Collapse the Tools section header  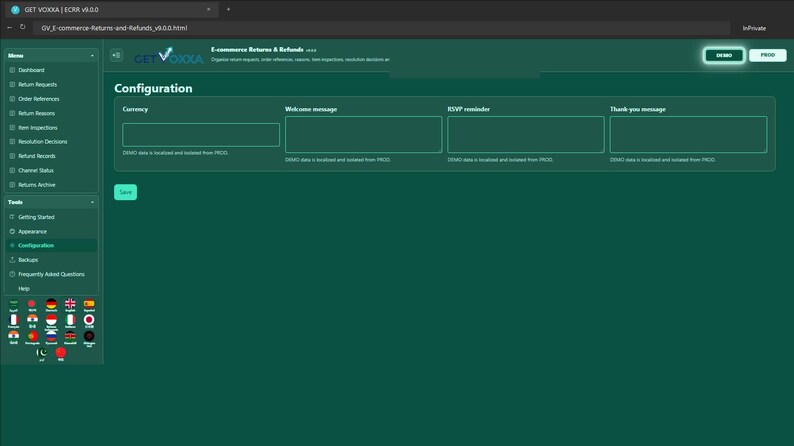[x=51, y=202]
